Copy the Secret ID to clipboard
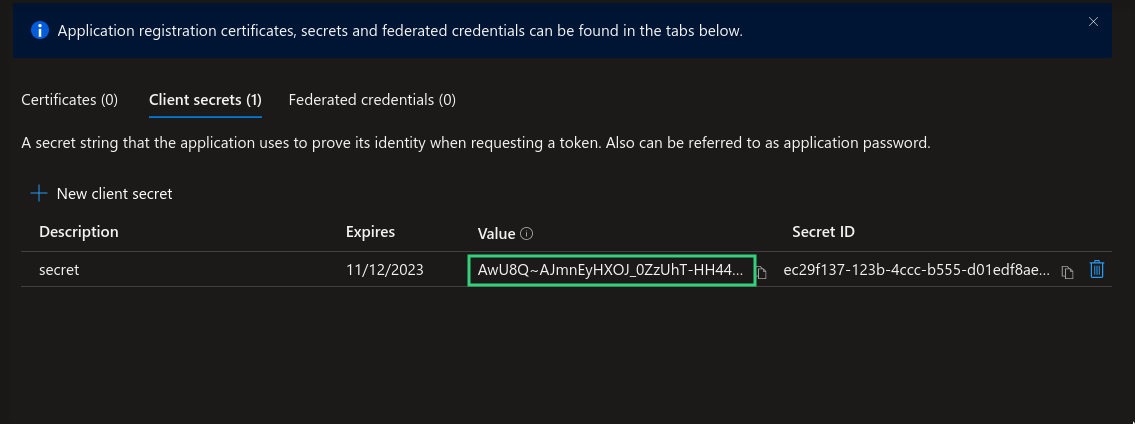Image resolution: width=1135 pixels, height=424 pixels. 1067,272
